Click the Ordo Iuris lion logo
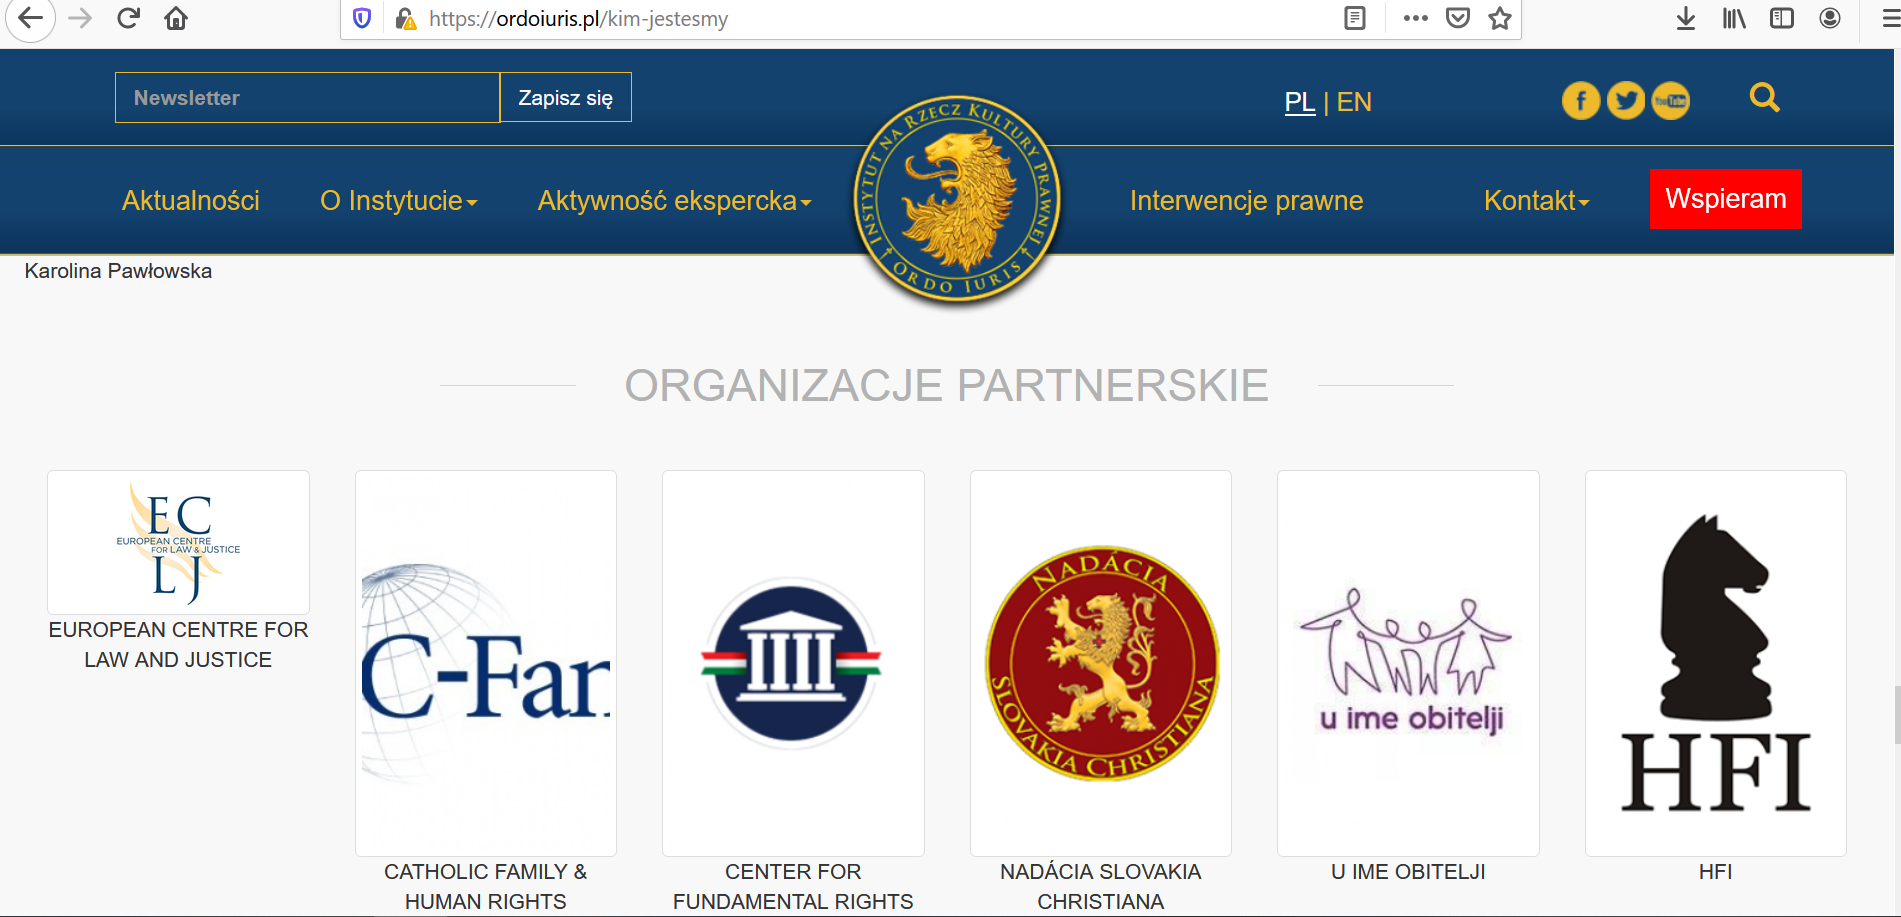Image resolution: width=1901 pixels, height=917 pixels. click(957, 199)
